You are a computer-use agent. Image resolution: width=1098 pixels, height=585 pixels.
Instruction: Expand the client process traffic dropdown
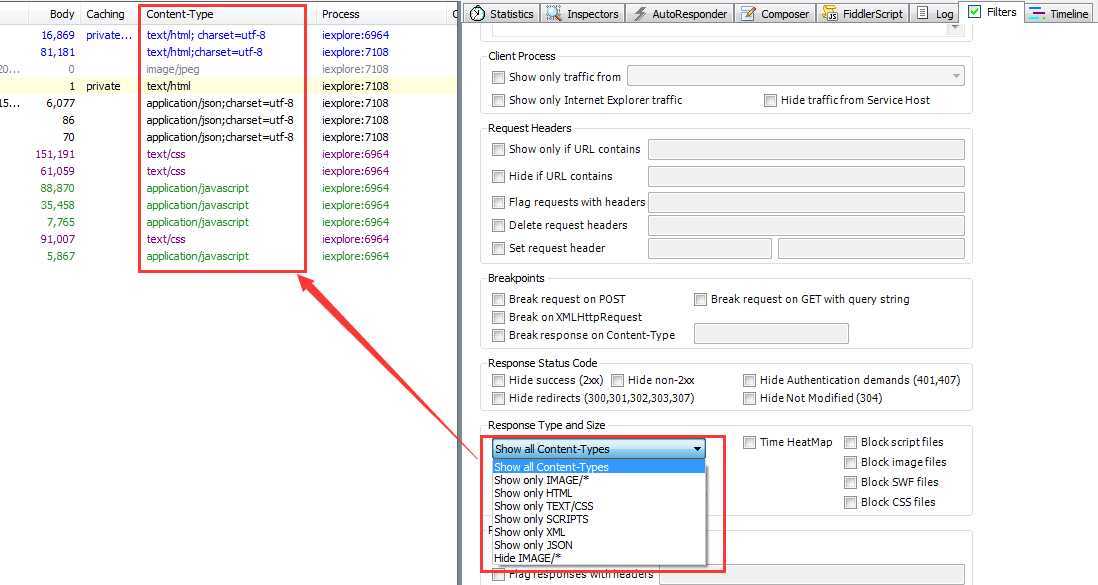click(x=957, y=77)
